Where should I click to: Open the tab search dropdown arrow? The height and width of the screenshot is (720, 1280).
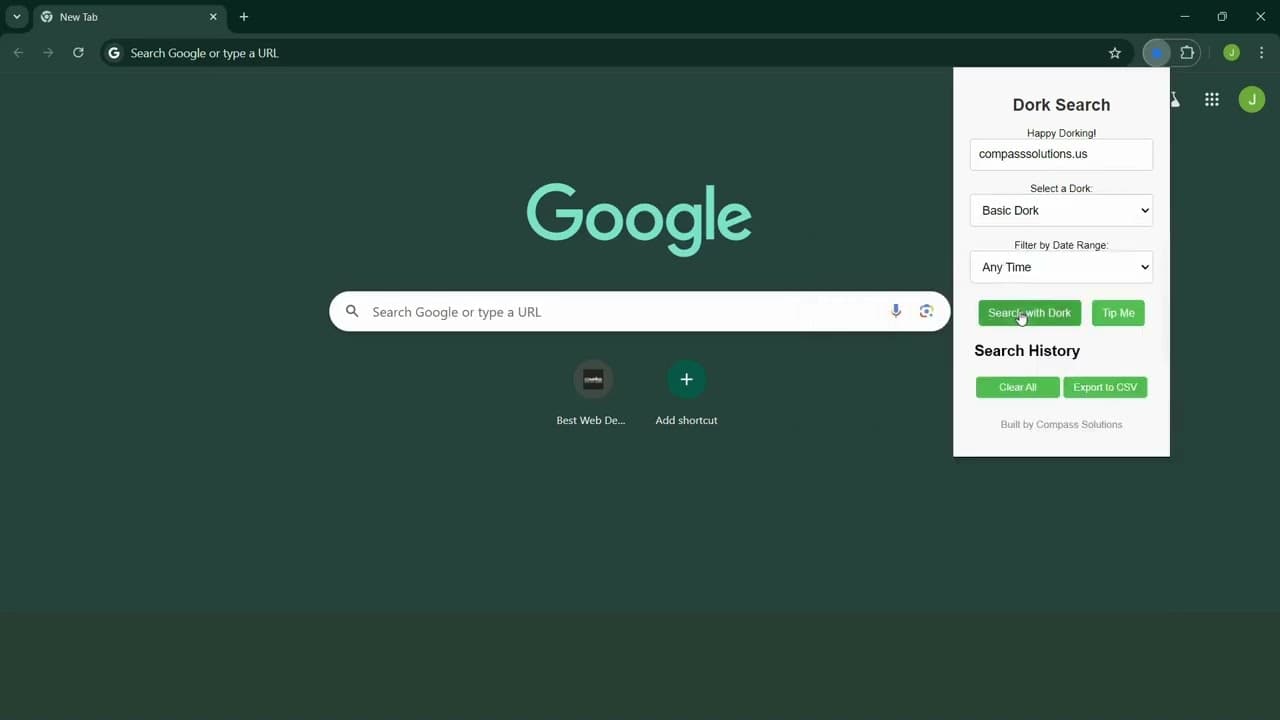pyautogui.click(x=17, y=17)
